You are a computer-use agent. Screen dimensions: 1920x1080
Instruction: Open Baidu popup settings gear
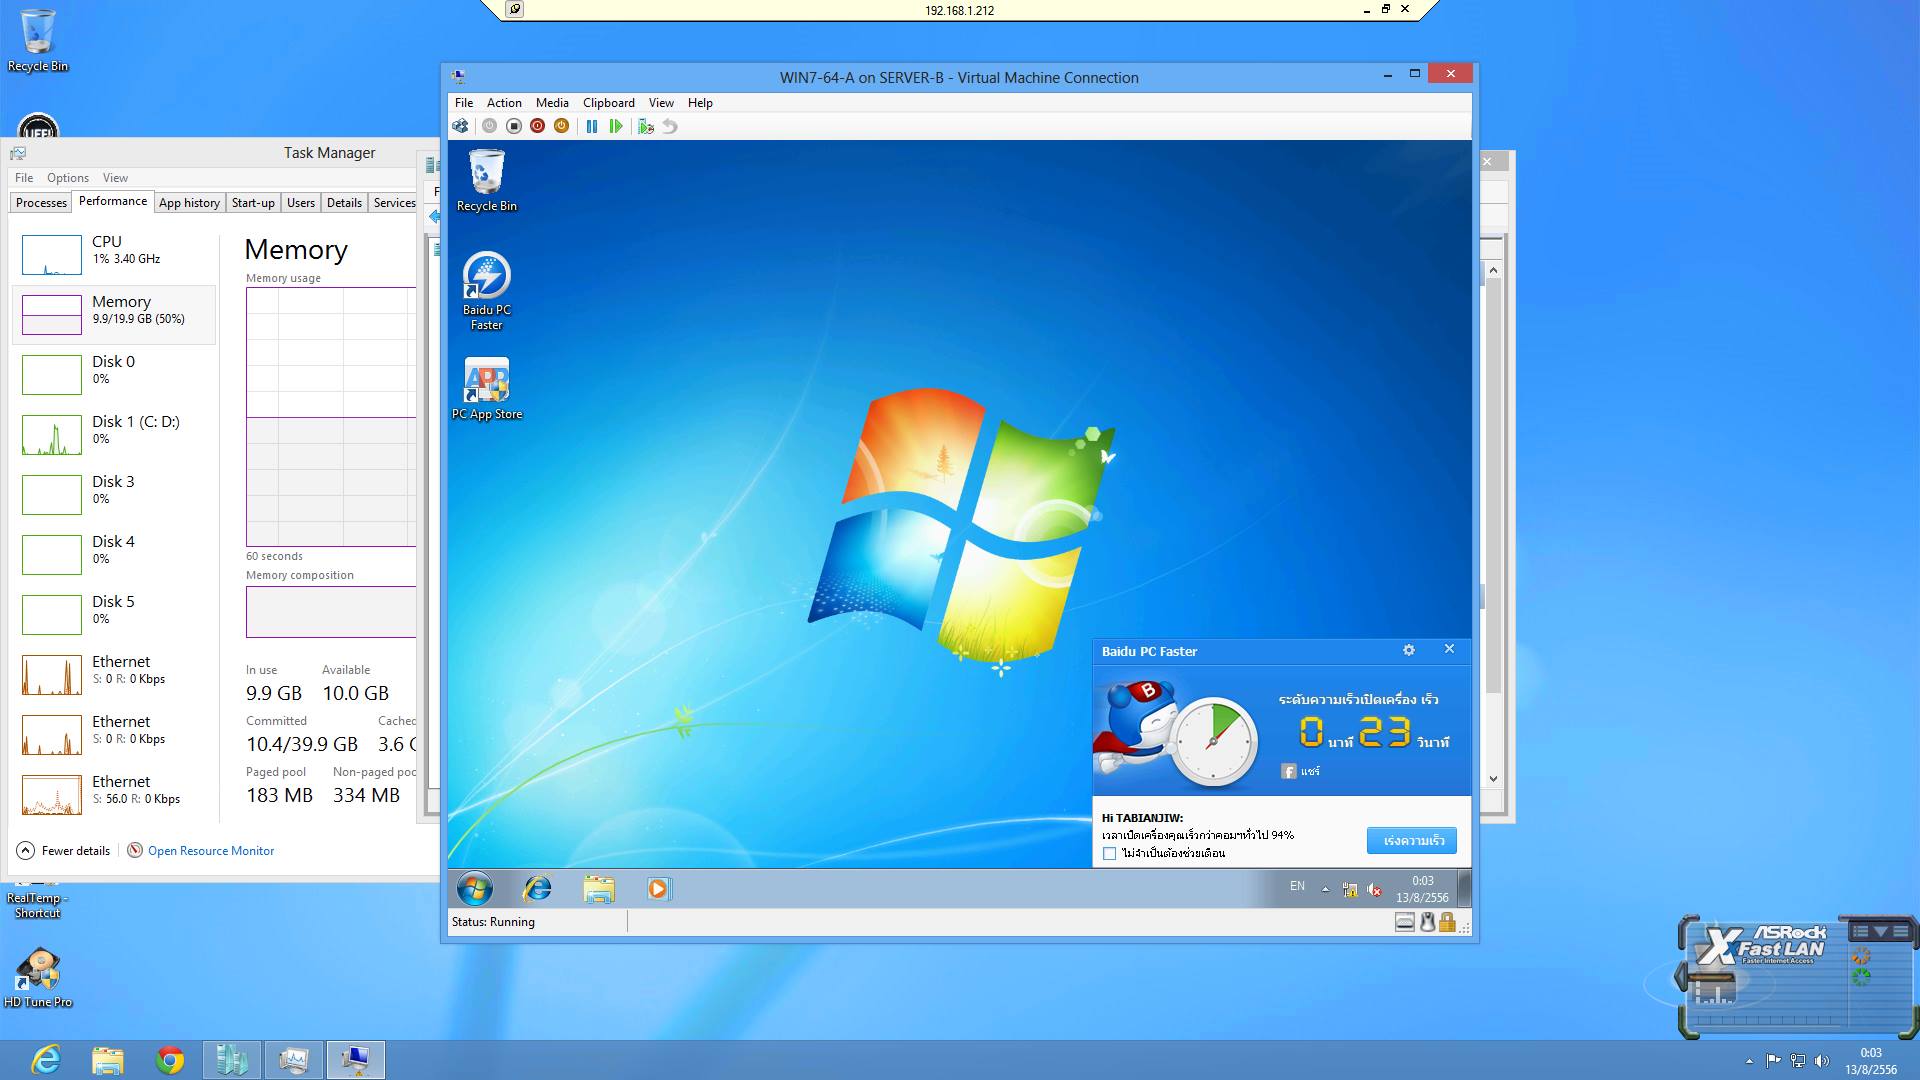1409,650
